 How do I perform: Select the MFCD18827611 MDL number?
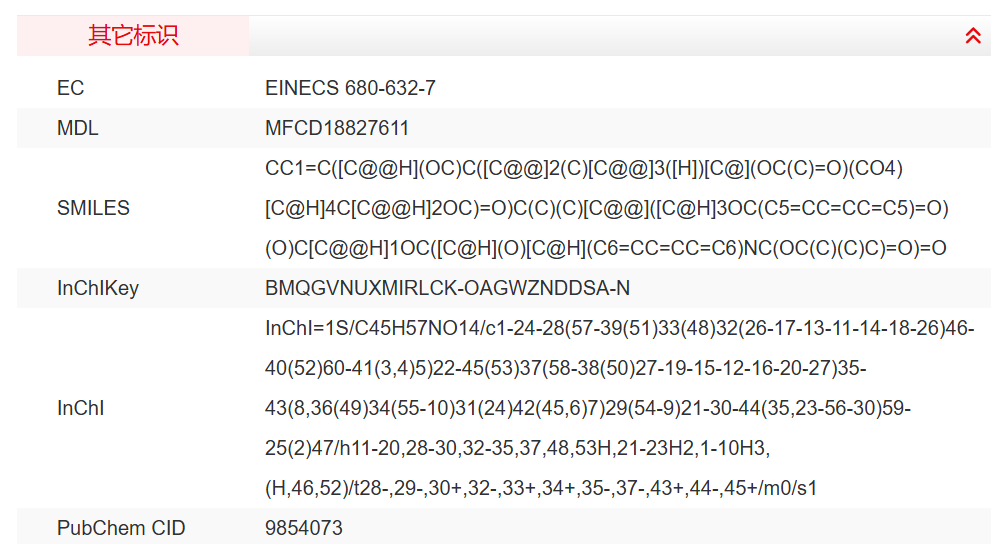[337, 128]
